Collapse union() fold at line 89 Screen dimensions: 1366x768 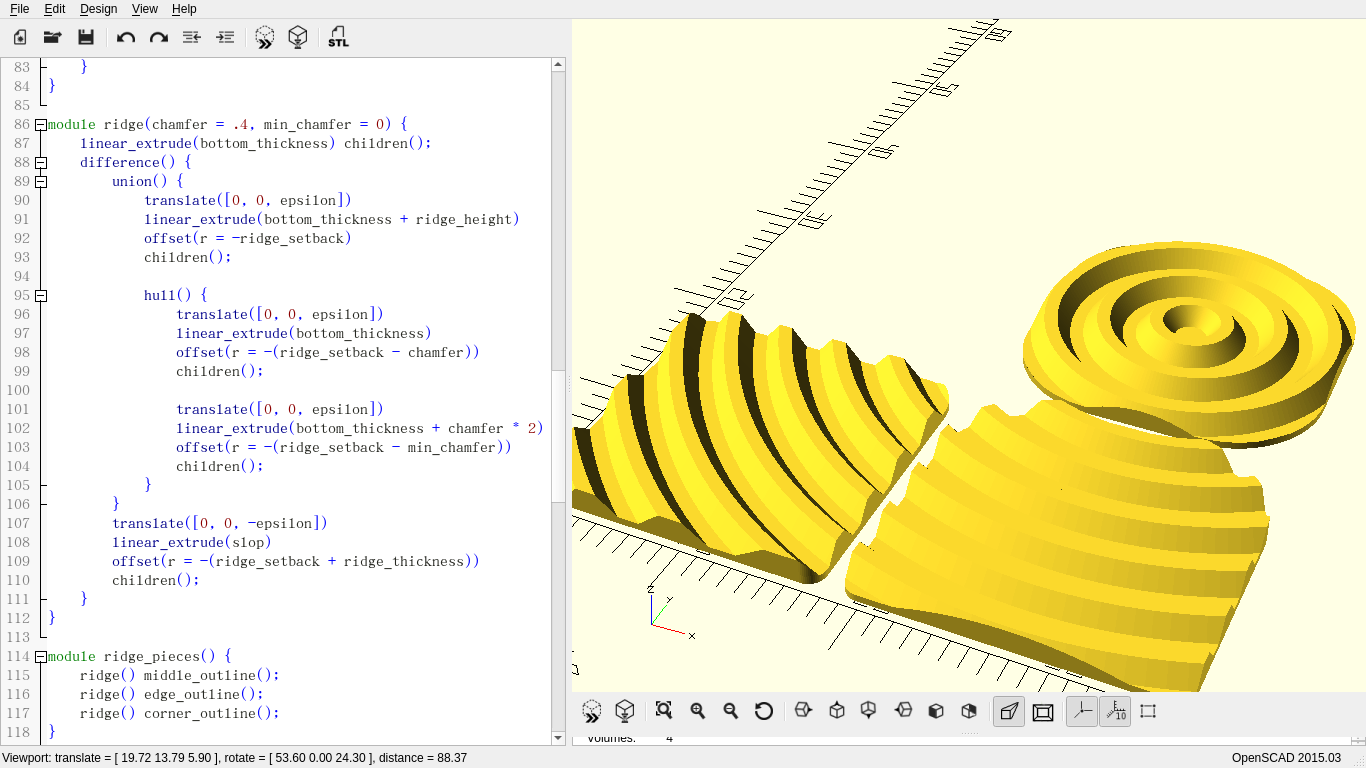(41, 182)
